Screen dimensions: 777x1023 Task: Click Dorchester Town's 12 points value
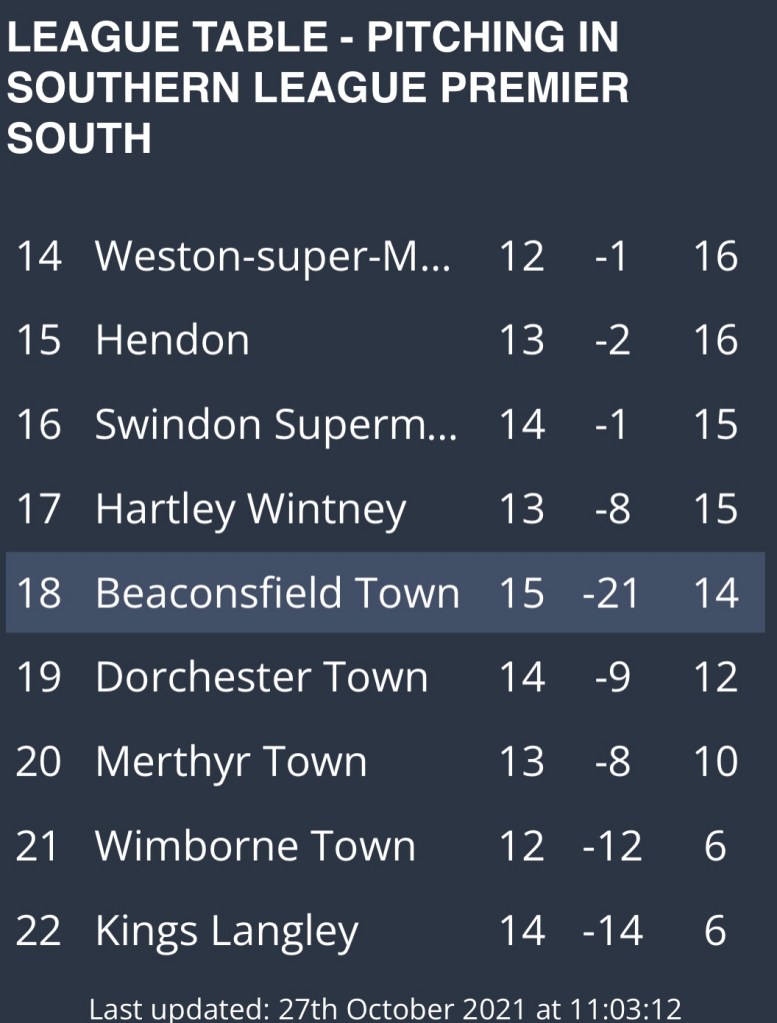(715, 678)
